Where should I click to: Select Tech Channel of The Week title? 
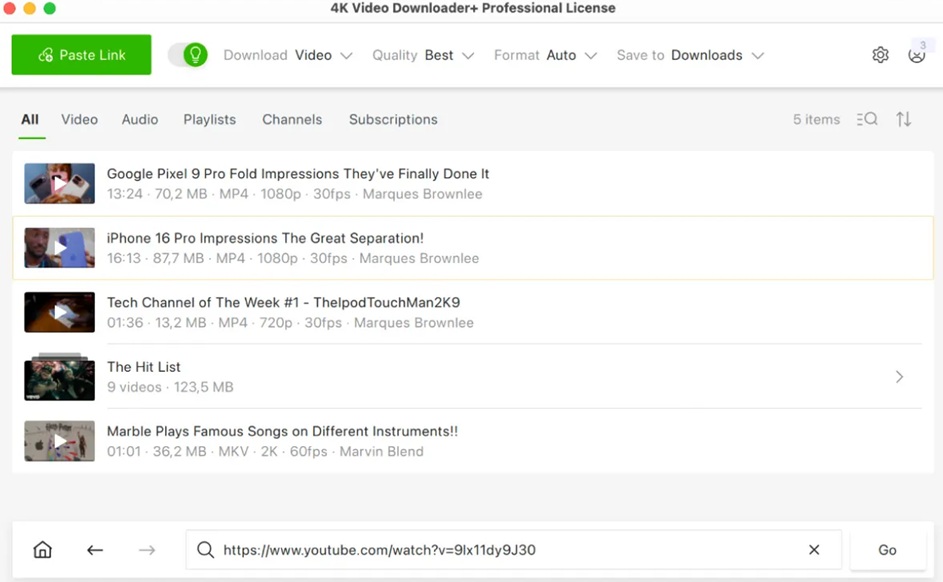(283, 302)
